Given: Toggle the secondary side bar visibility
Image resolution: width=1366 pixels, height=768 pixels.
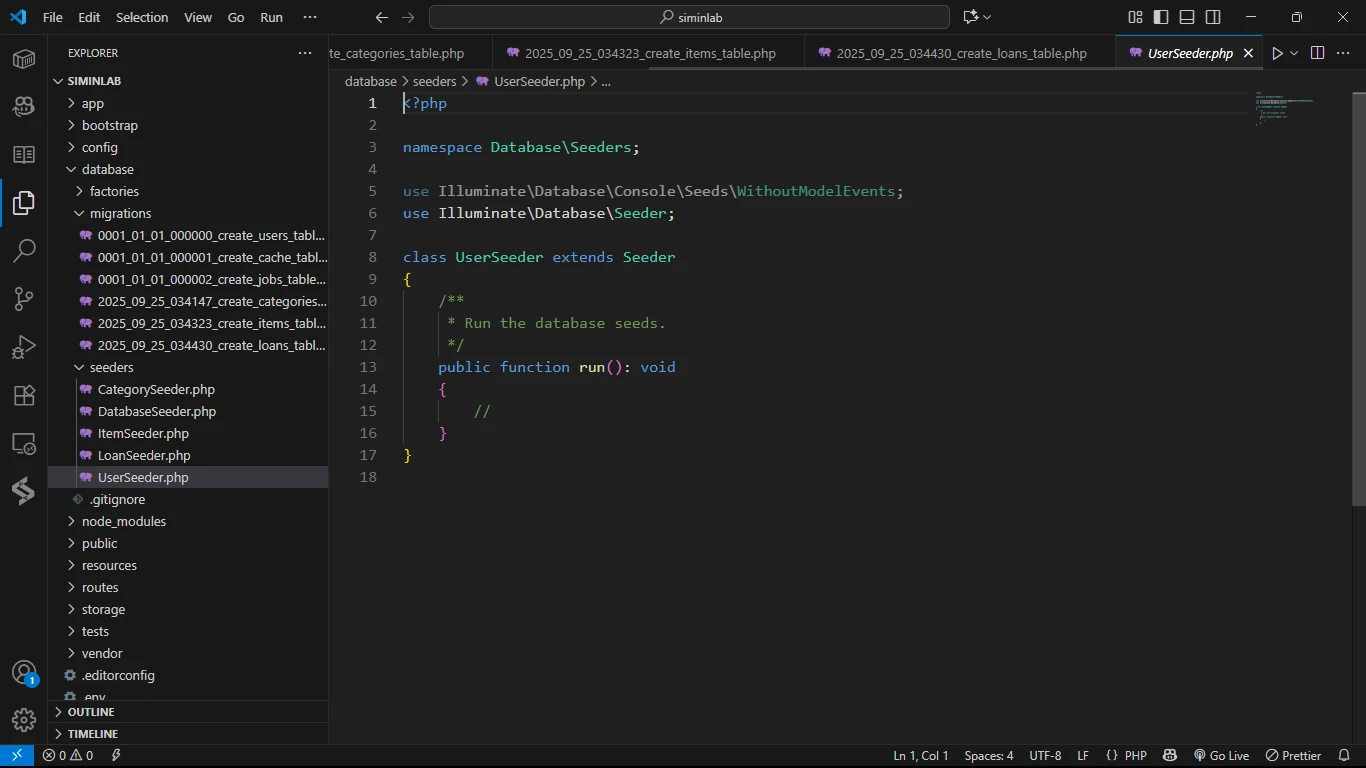Looking at the screenshot, I should click(x=1213, y=17).
